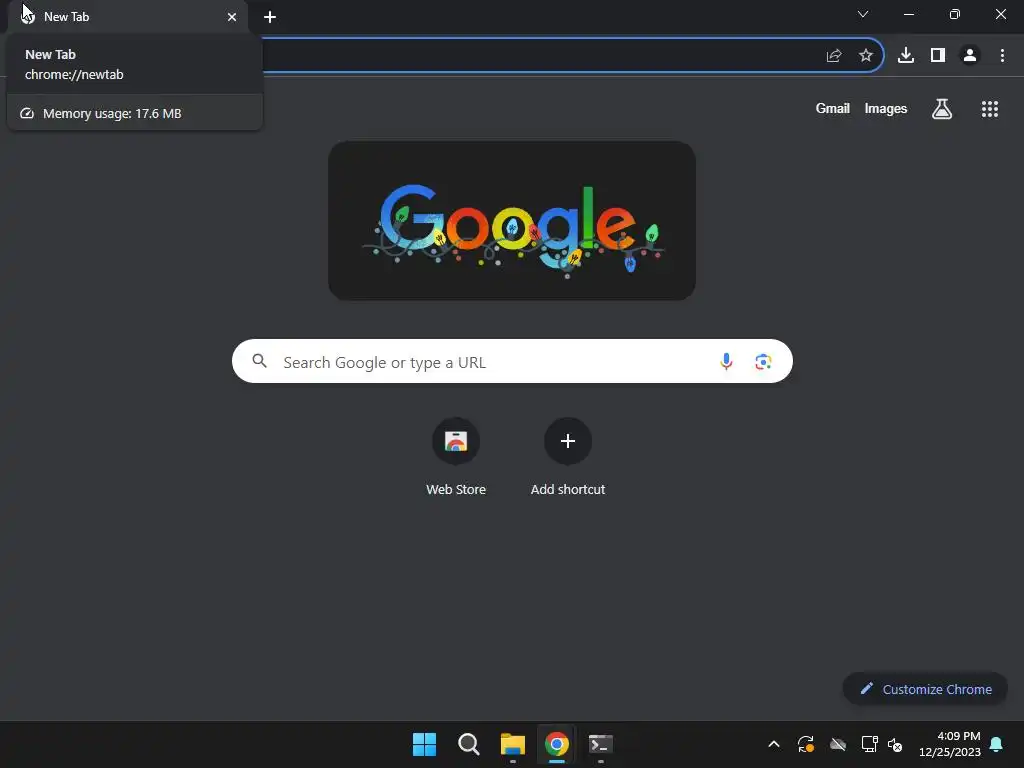Click the sync status tray icon
Viewport: 1024px width, 768px height.
point(806,744)
